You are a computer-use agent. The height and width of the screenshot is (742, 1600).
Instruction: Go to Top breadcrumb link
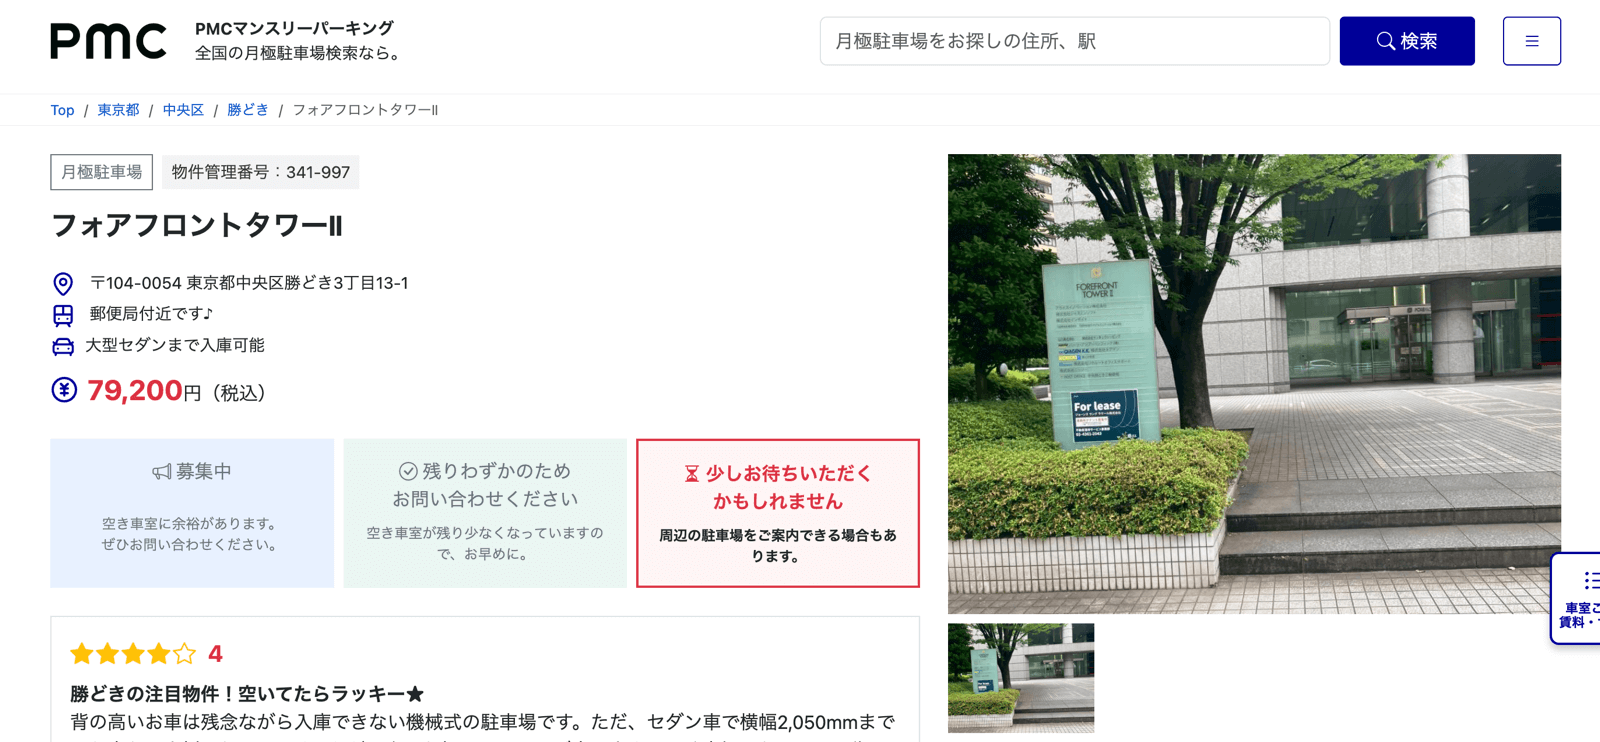pos(62,110)
